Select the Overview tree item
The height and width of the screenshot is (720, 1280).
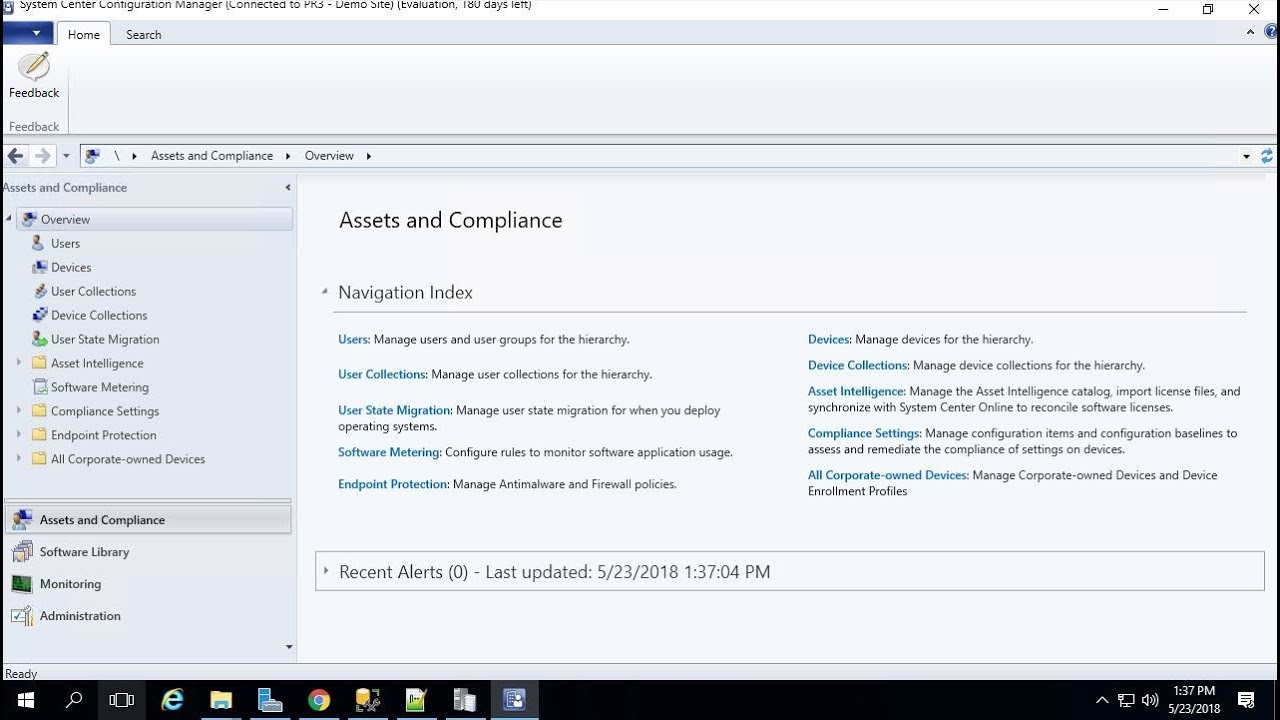tap(155, 219)
